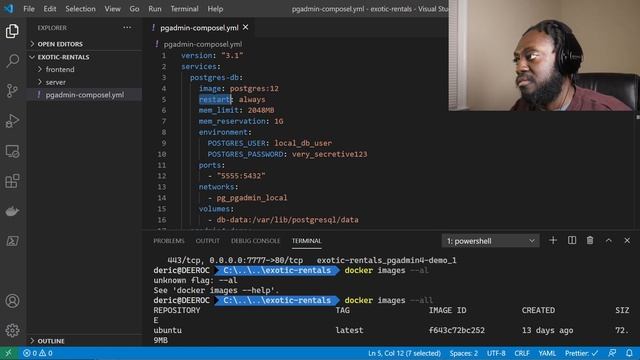Open the File menu

(x=29, y=9)
